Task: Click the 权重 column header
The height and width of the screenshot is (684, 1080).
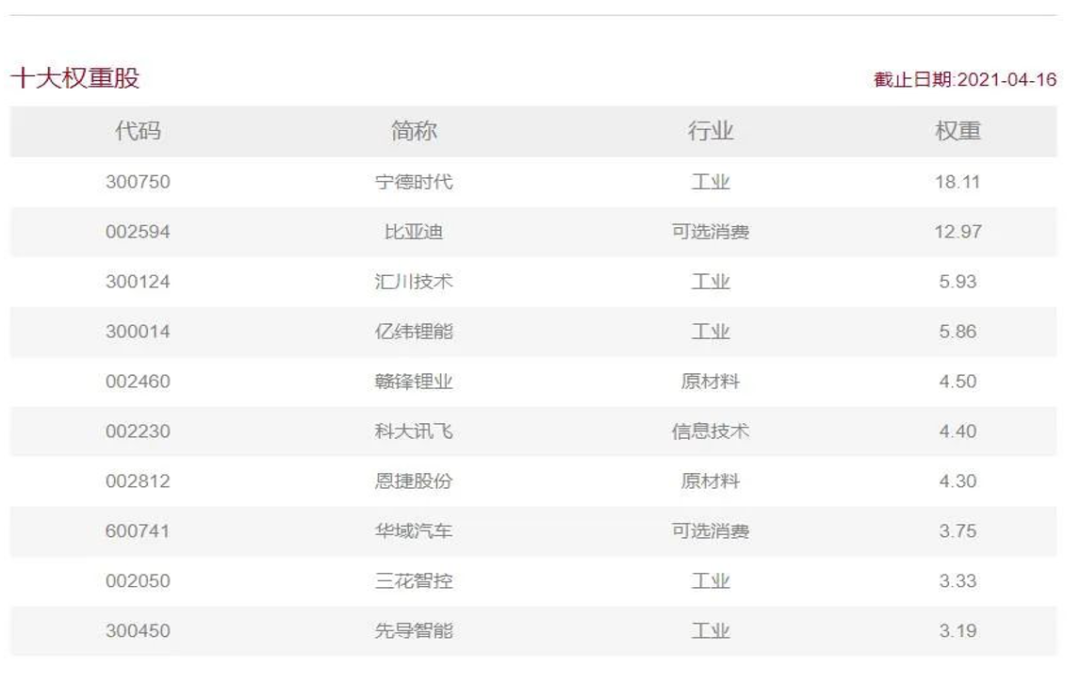Action: (x=958, y=130)
